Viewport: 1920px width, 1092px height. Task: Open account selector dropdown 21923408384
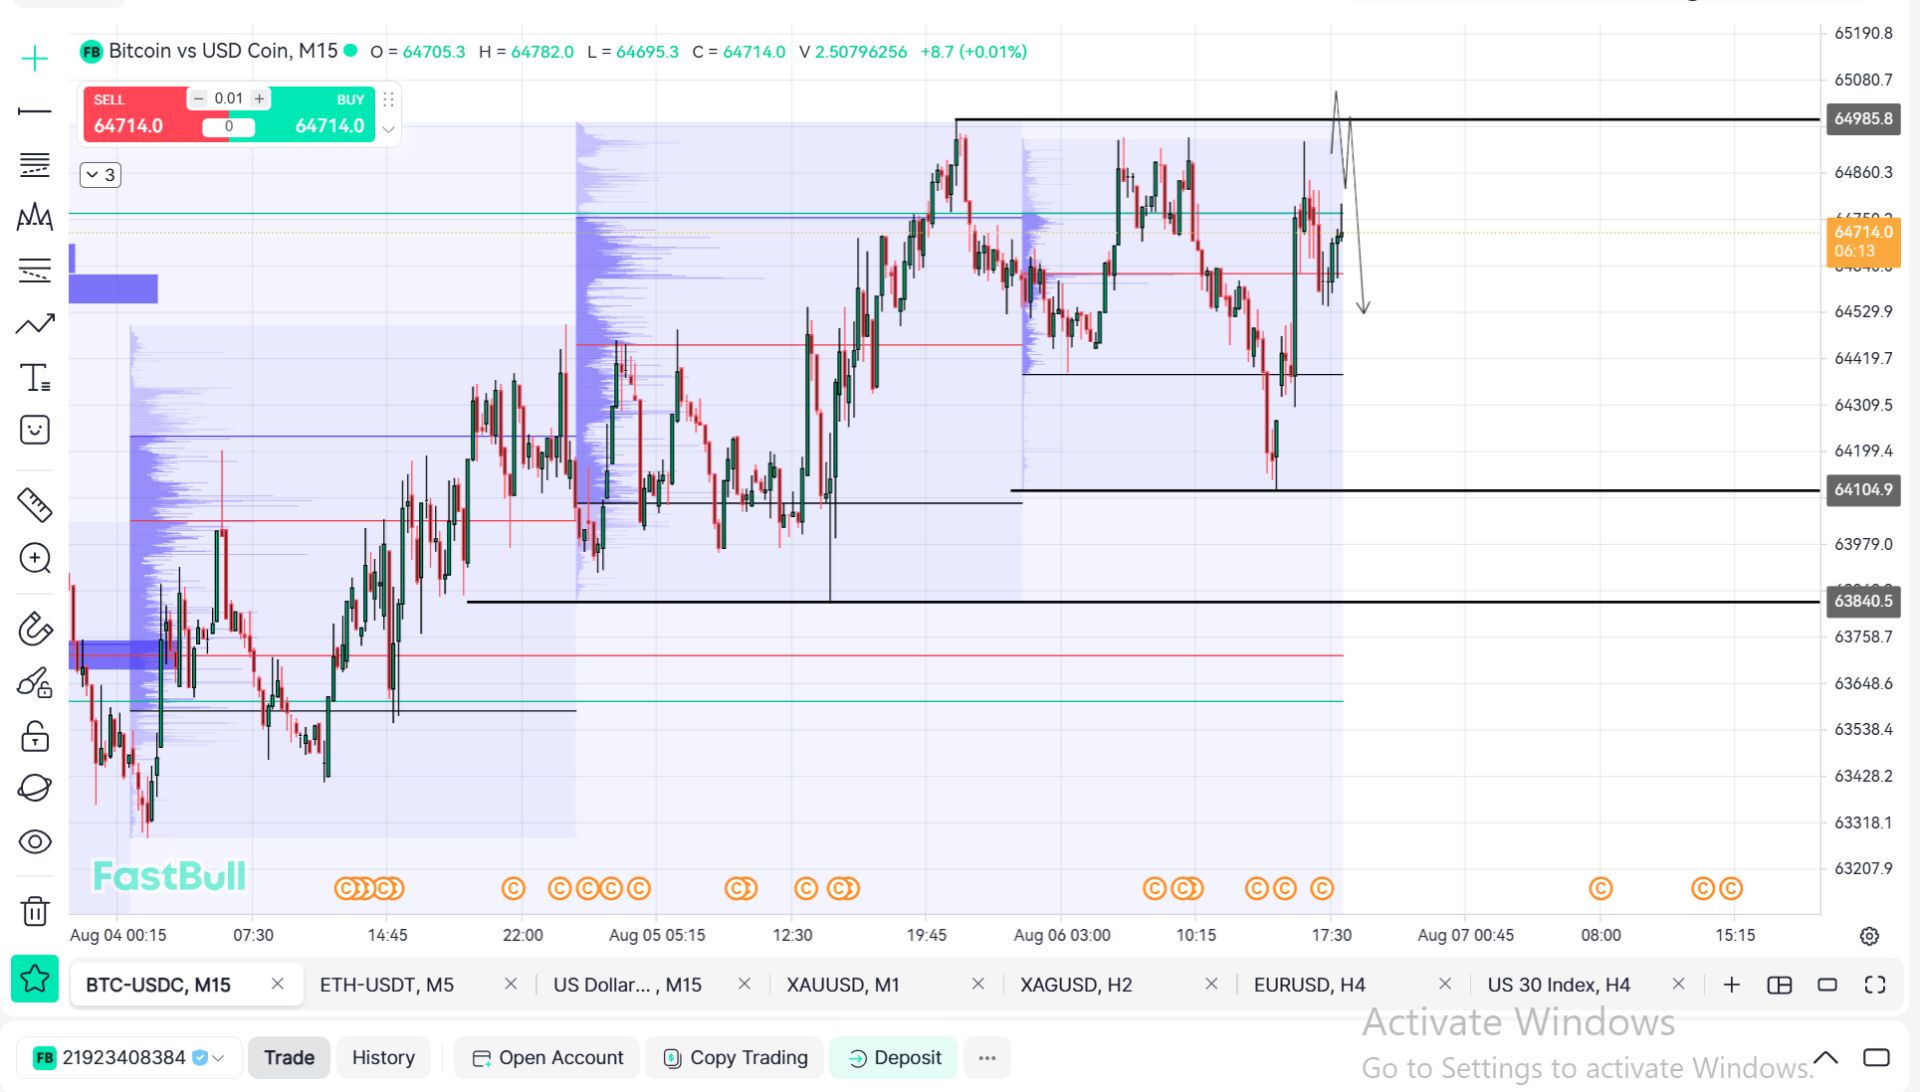tap(129, 1057)
